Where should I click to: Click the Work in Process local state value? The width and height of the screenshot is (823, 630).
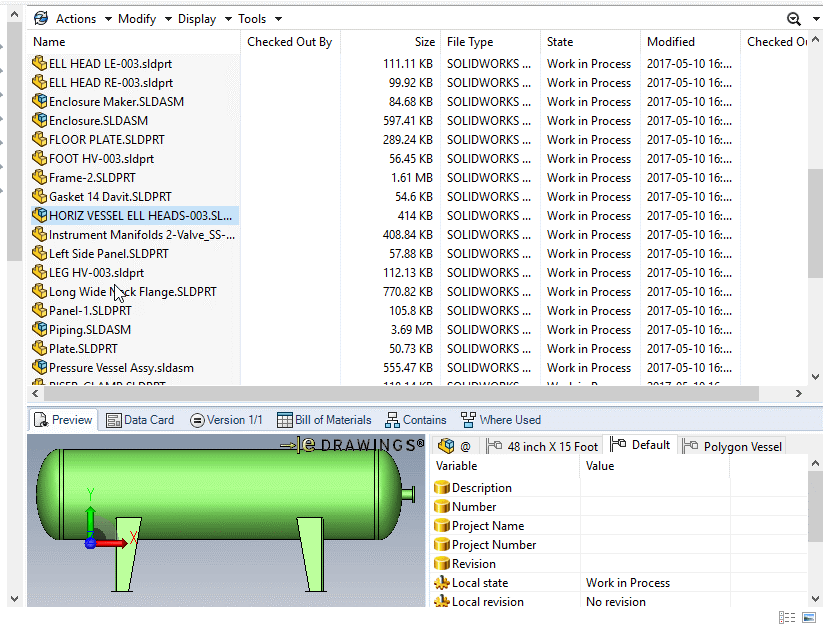click(x=628, y=583)
